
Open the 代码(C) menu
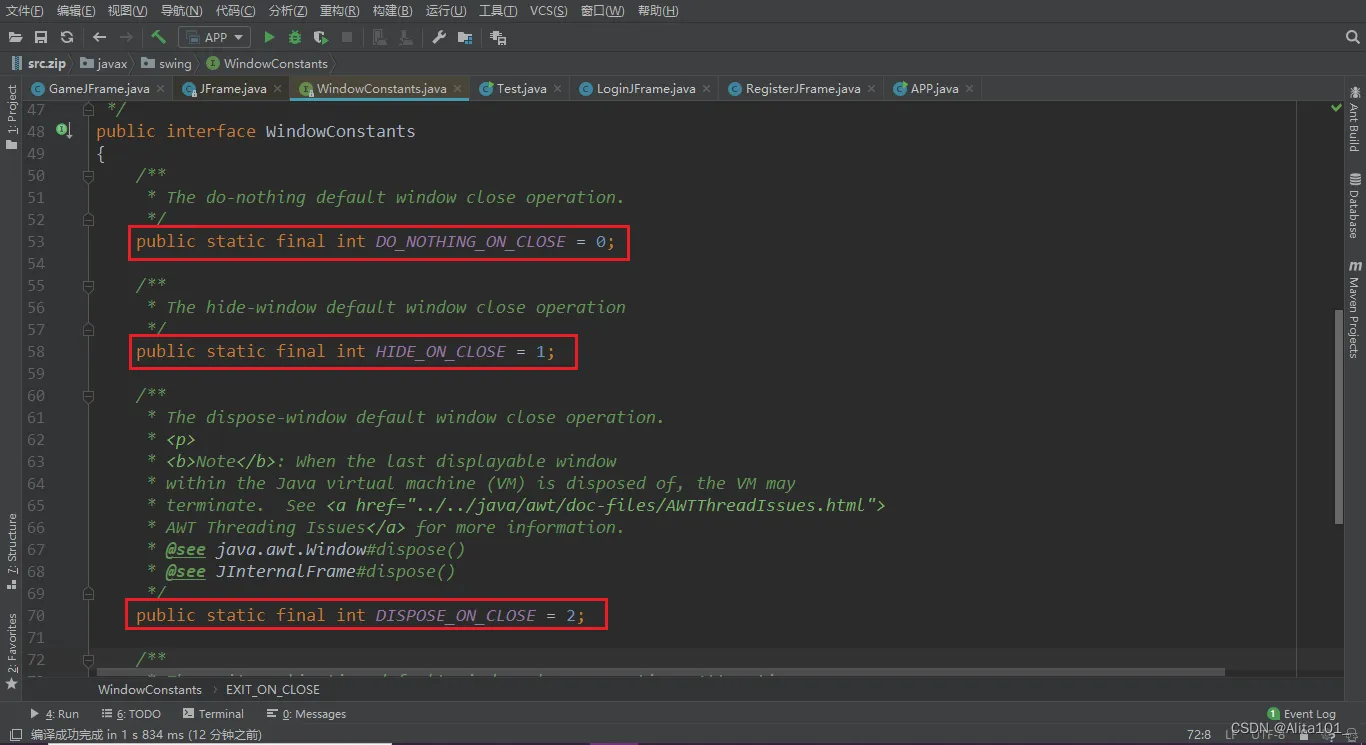point(235,11)
